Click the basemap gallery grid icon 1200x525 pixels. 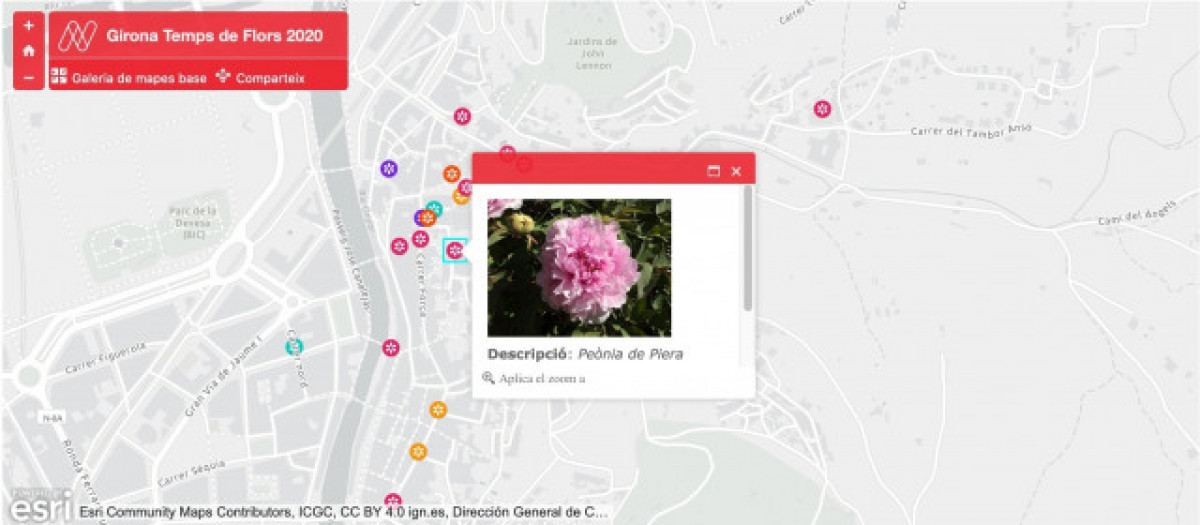pos(59,76)
